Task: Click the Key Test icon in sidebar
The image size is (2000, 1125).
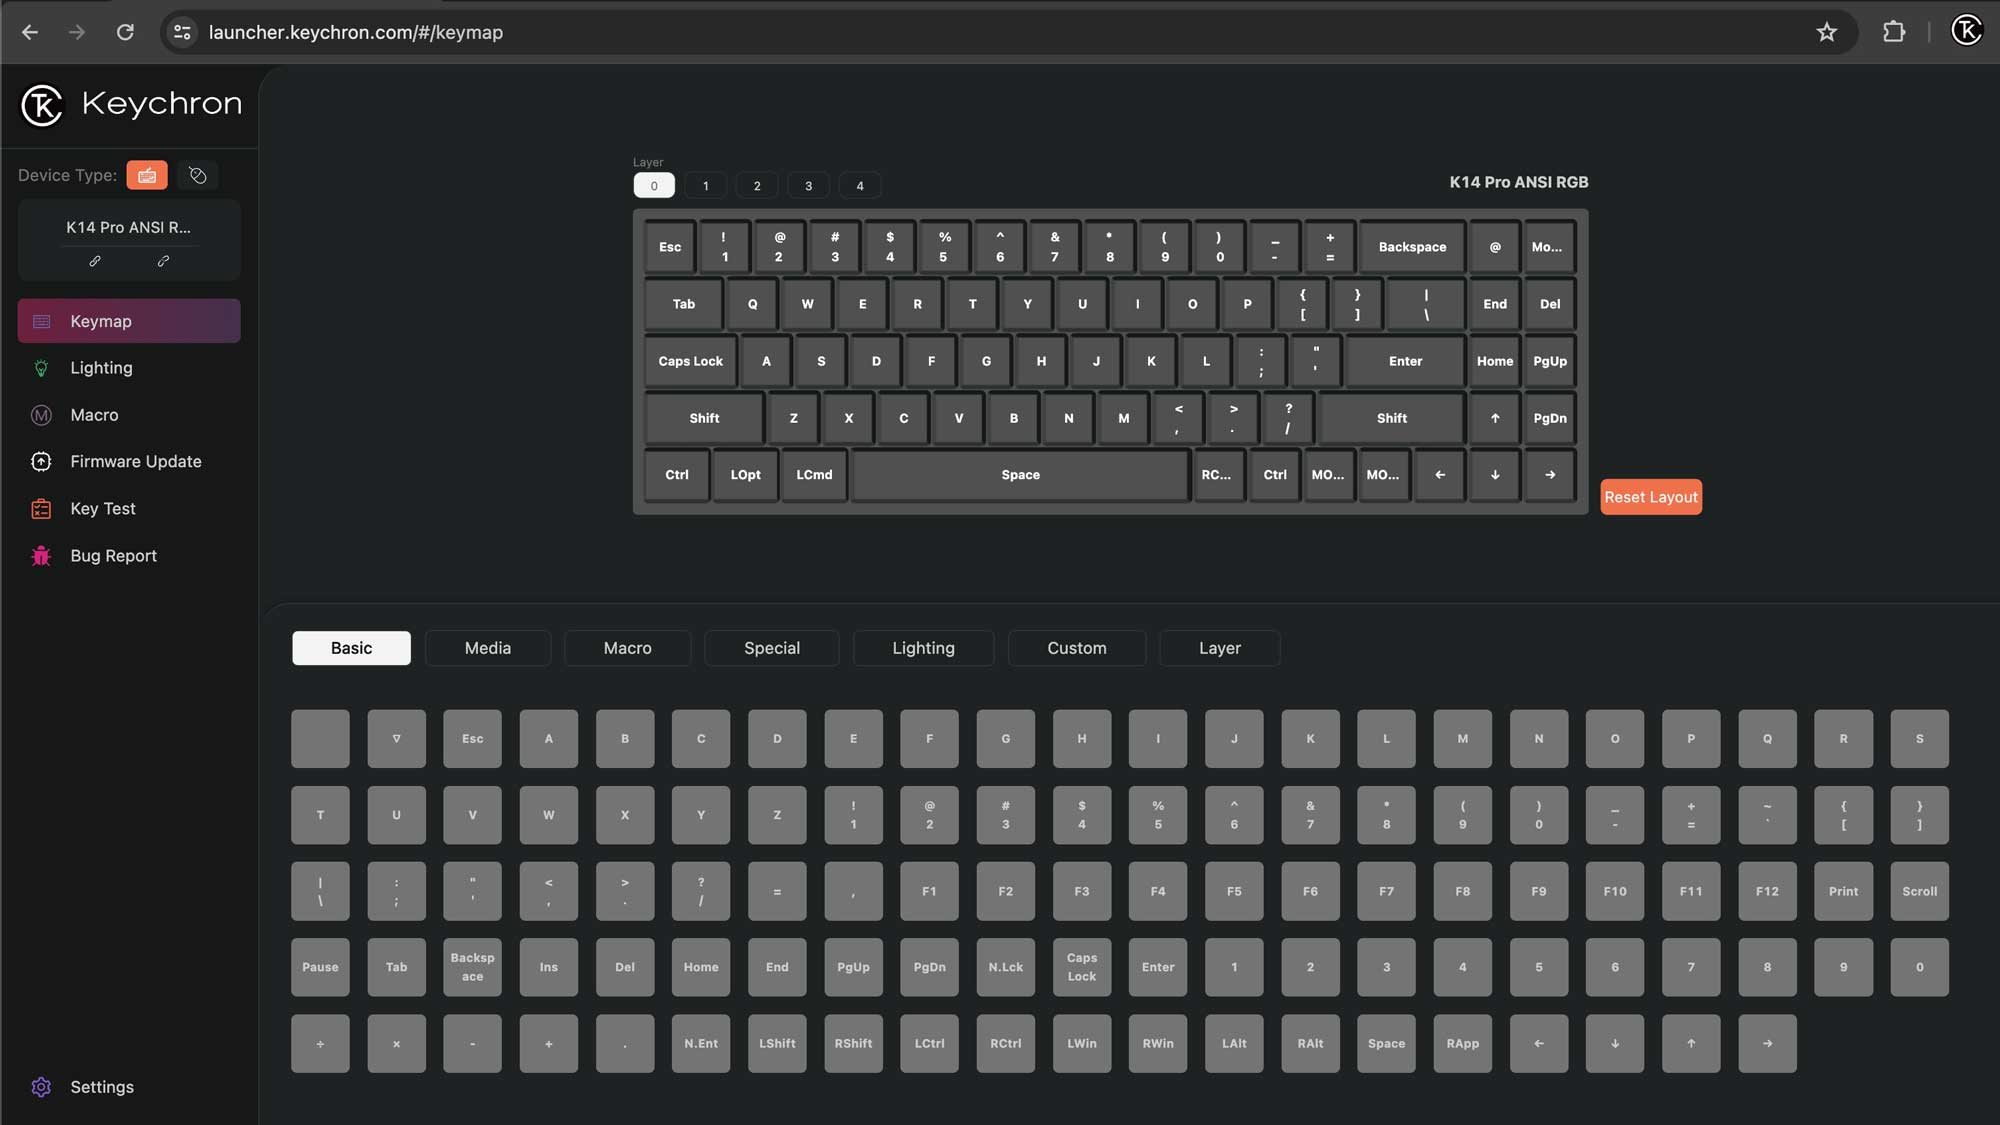Action: pyautogui.click(x=40, y=508)
